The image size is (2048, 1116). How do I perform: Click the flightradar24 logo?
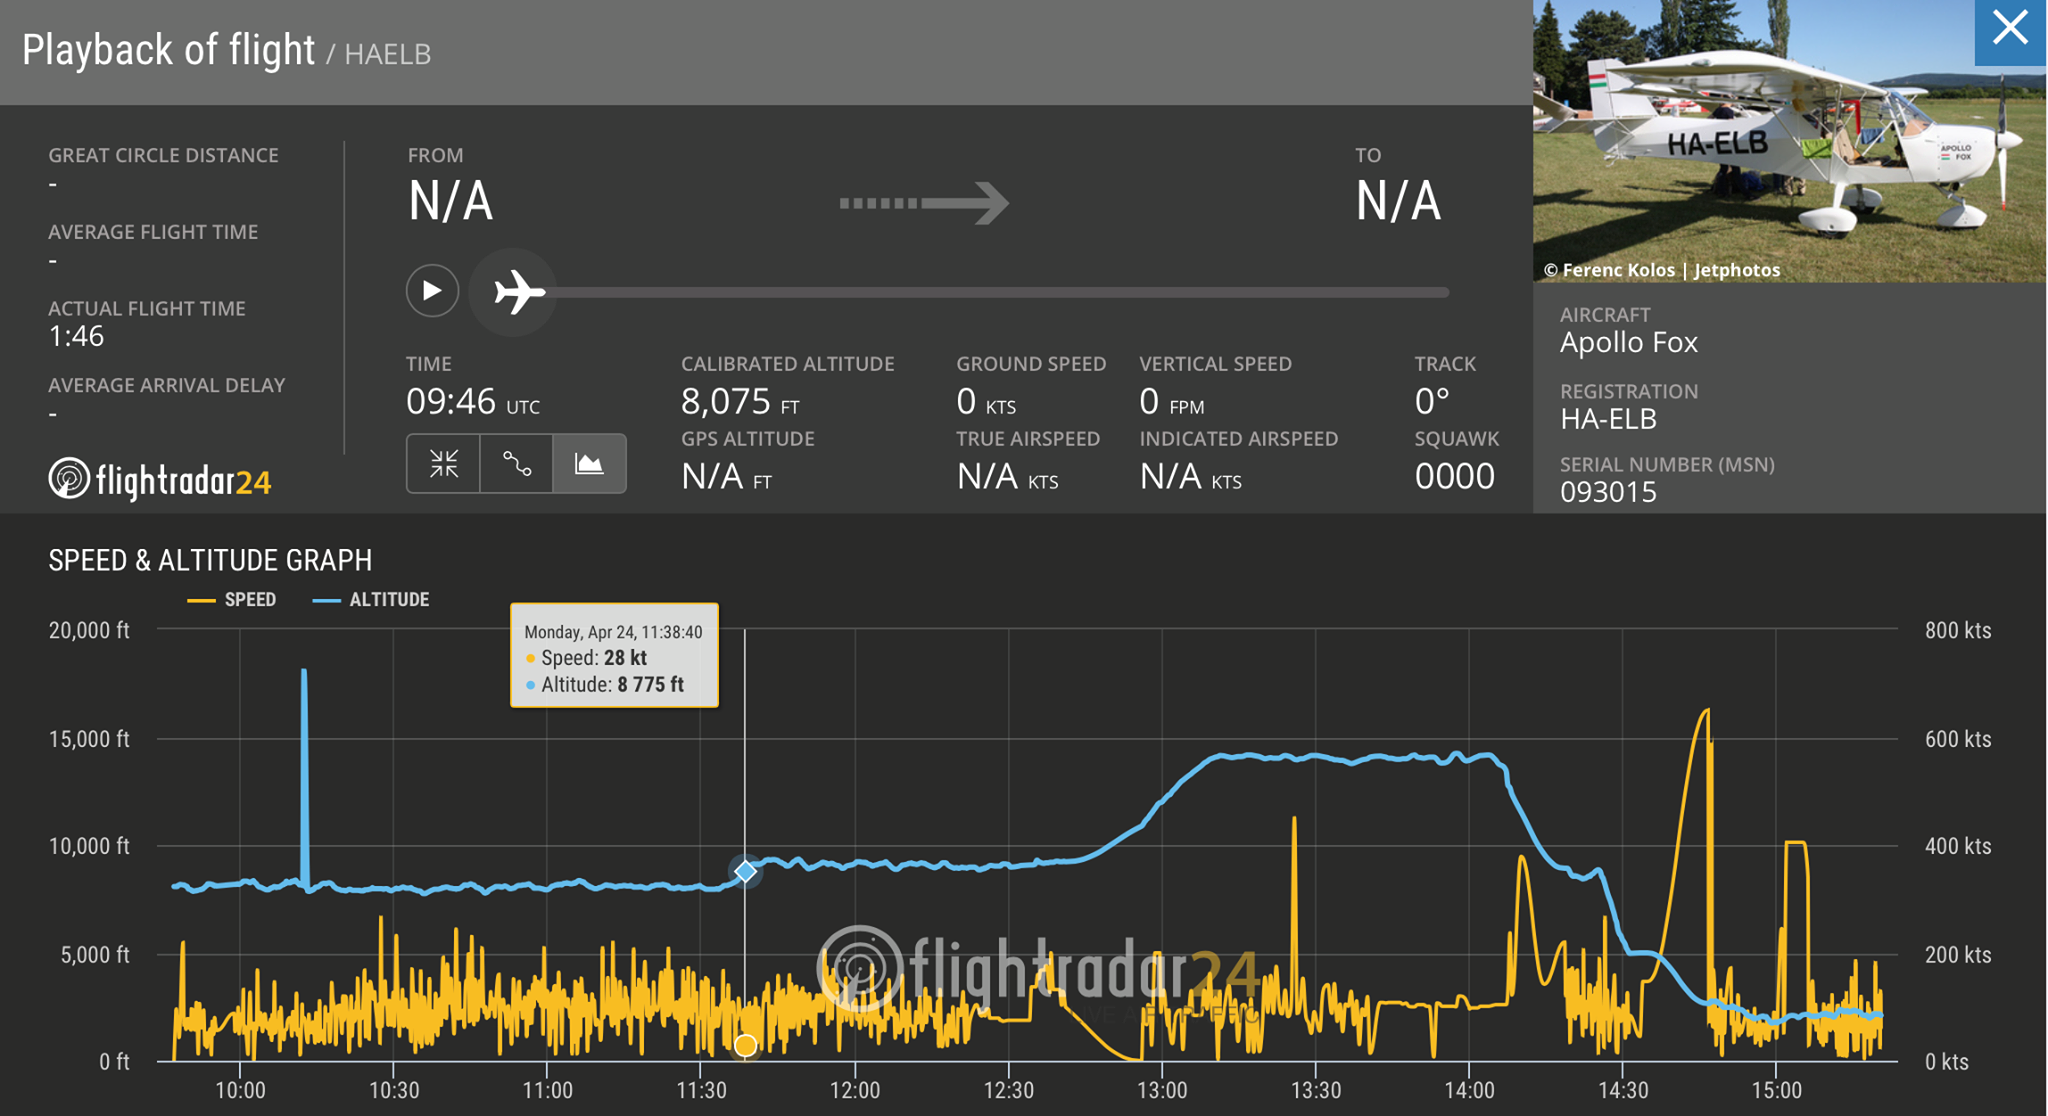[x=160, y=480]
